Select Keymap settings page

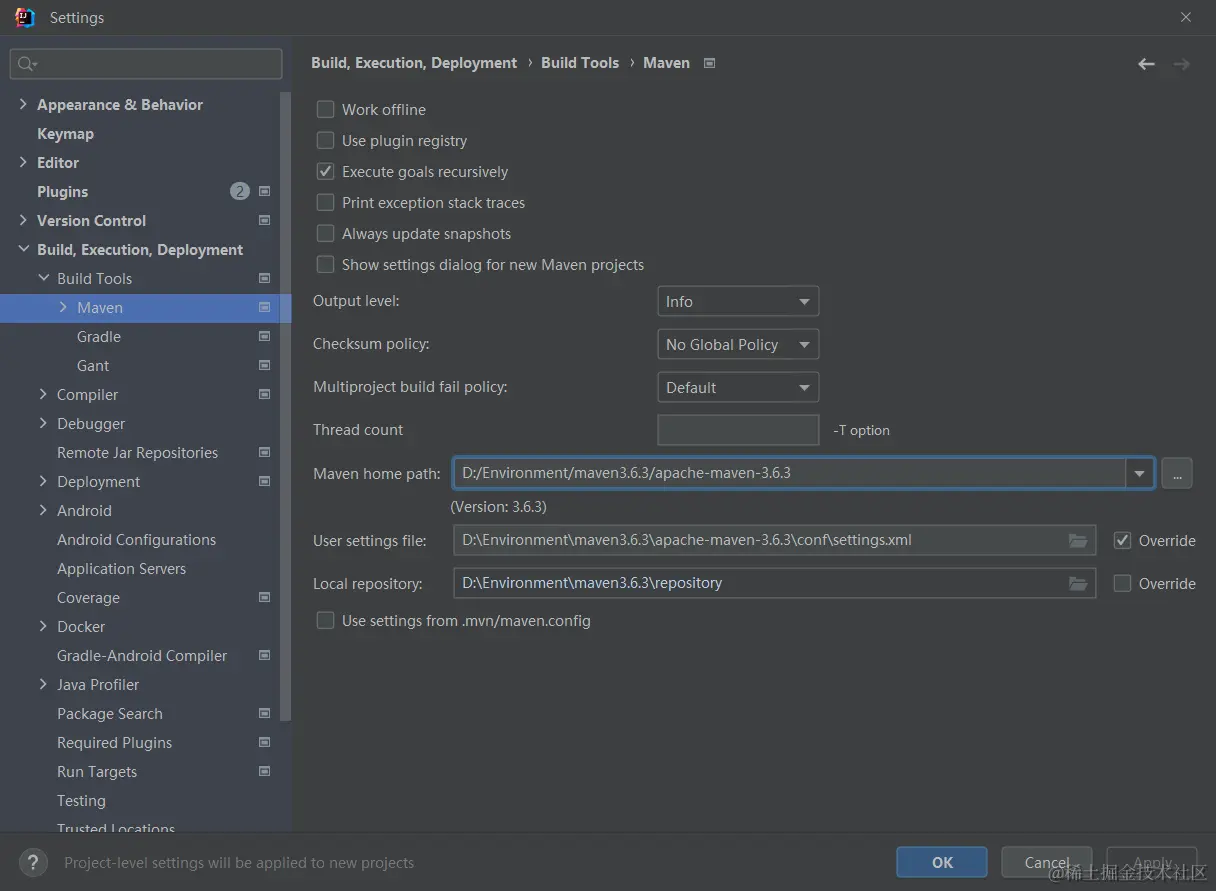click(x=65, y=133)
